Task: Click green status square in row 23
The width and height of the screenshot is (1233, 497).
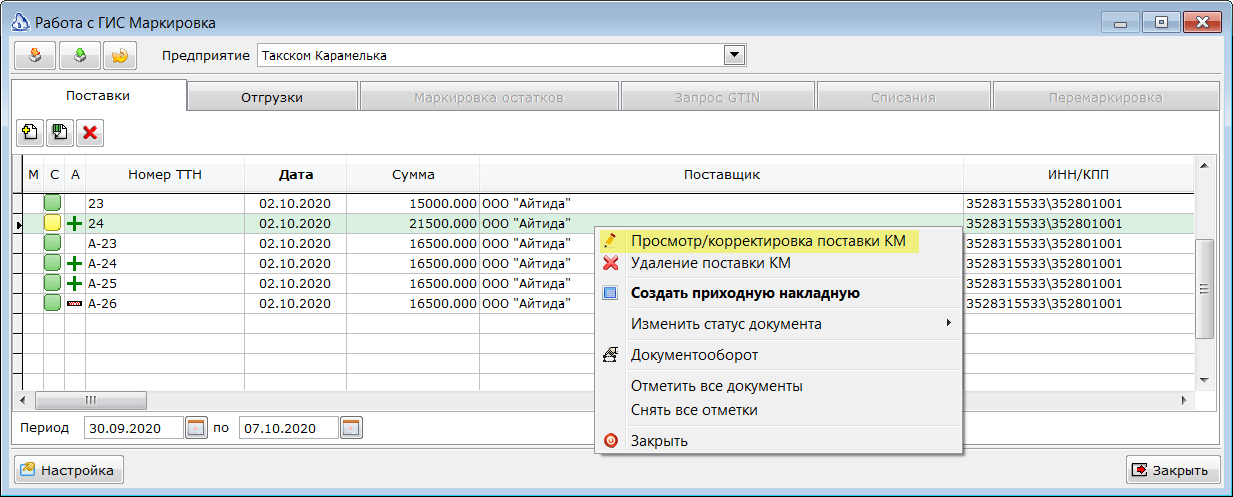Action: (53, 203)
